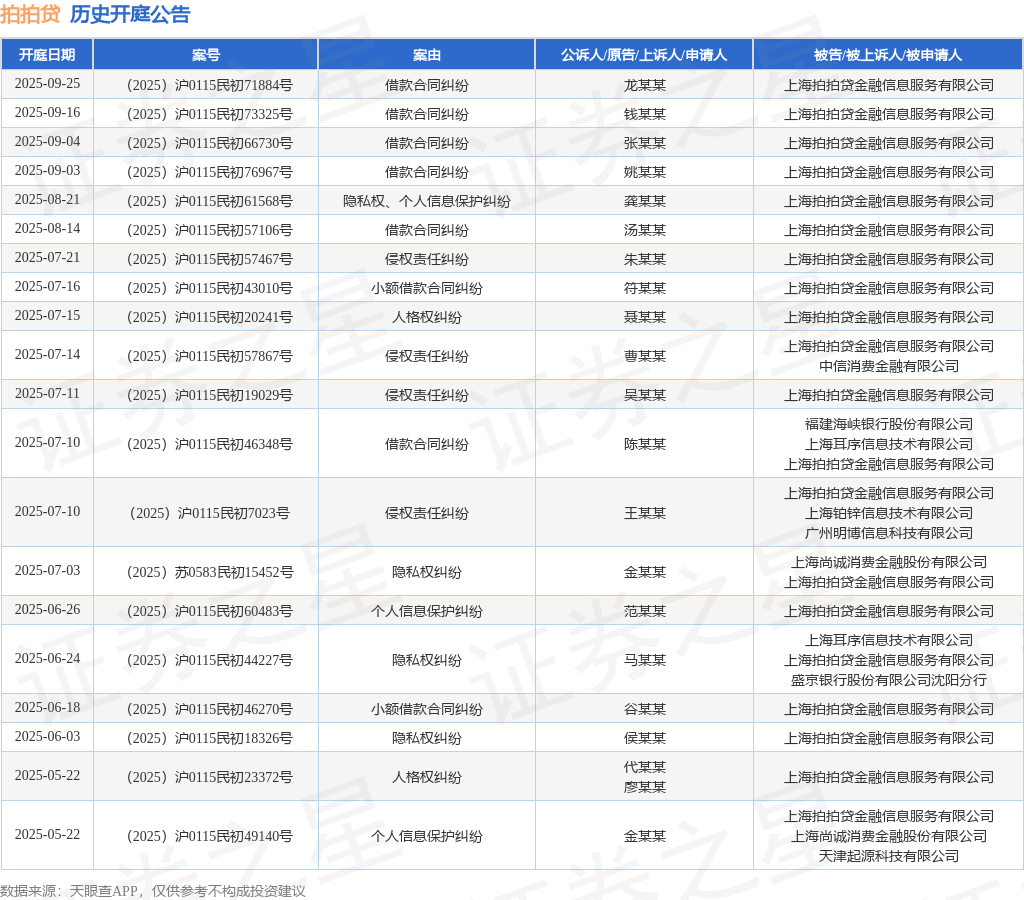Click defendant 中信消费金融有限公司

coord(889,366)
